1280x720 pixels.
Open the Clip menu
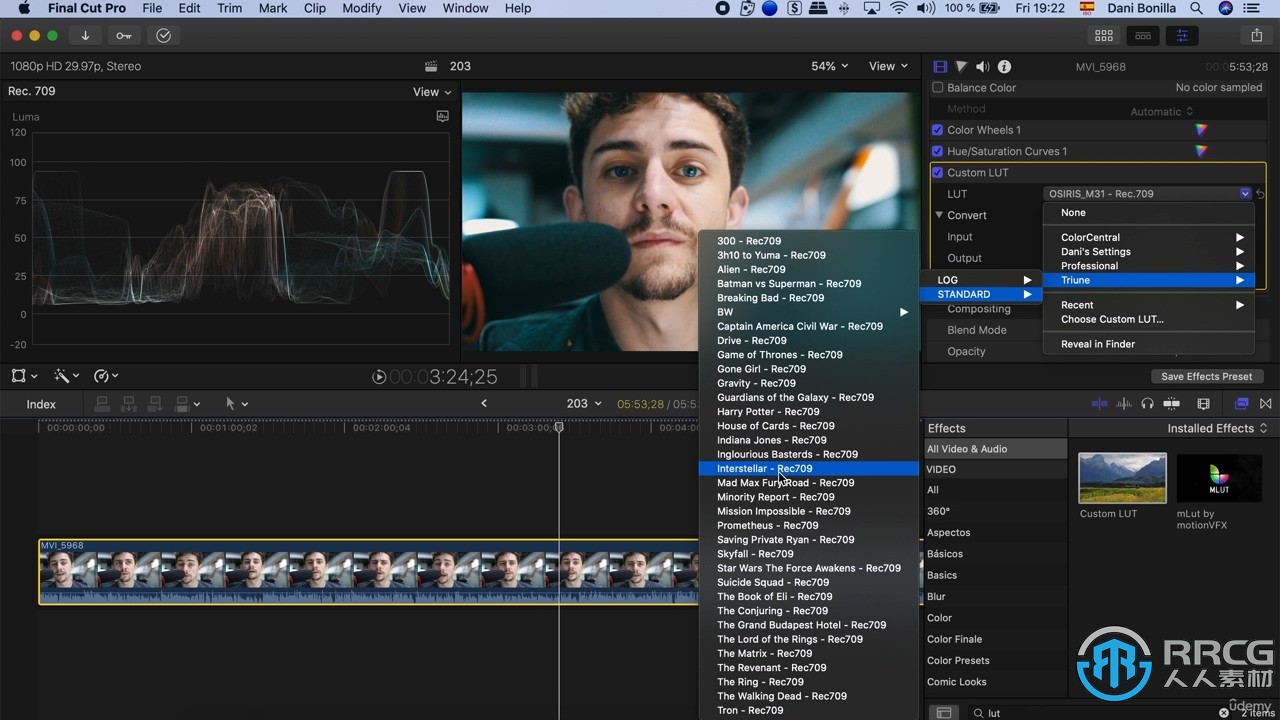click(314, 8)
